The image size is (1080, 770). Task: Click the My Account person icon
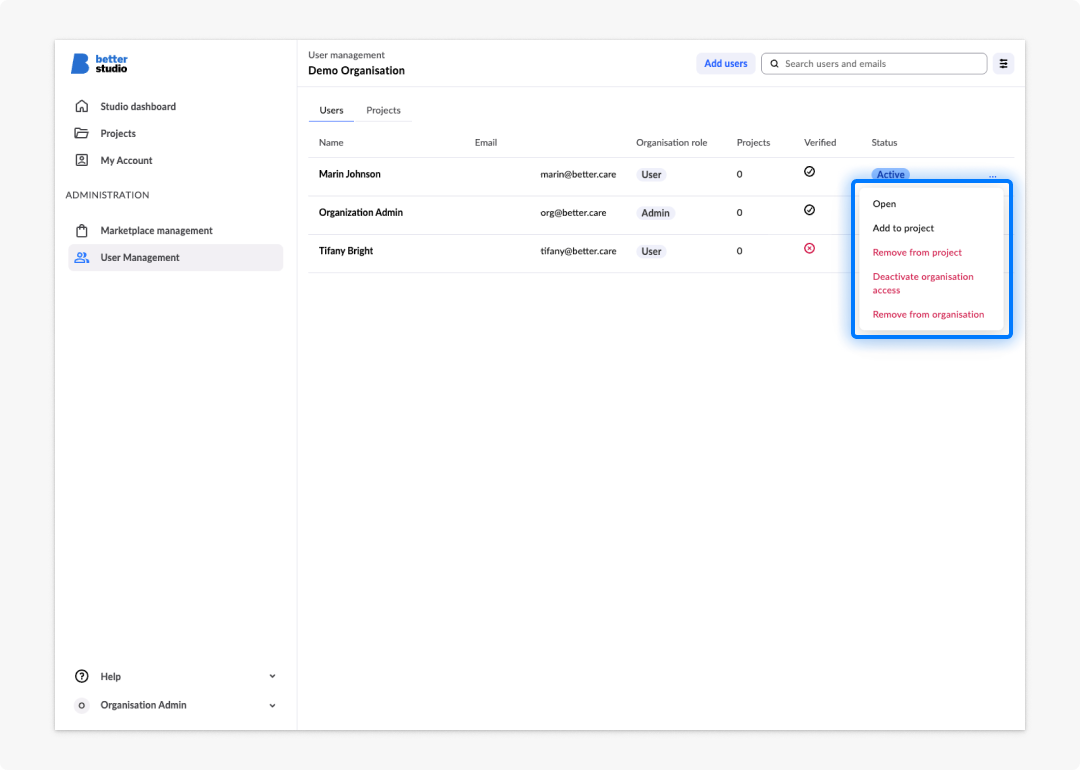[x=82, y=160]
